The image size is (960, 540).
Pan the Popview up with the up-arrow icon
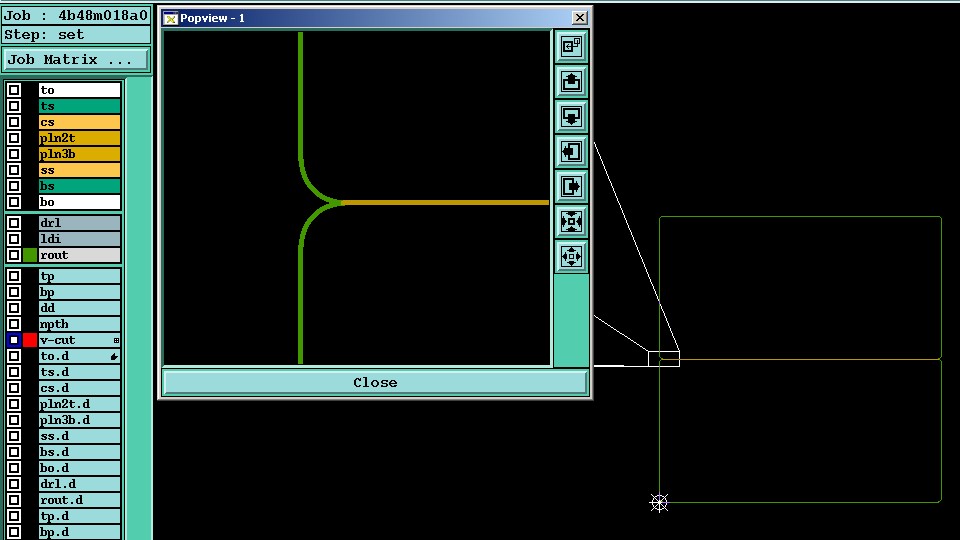tap(571, 81)
